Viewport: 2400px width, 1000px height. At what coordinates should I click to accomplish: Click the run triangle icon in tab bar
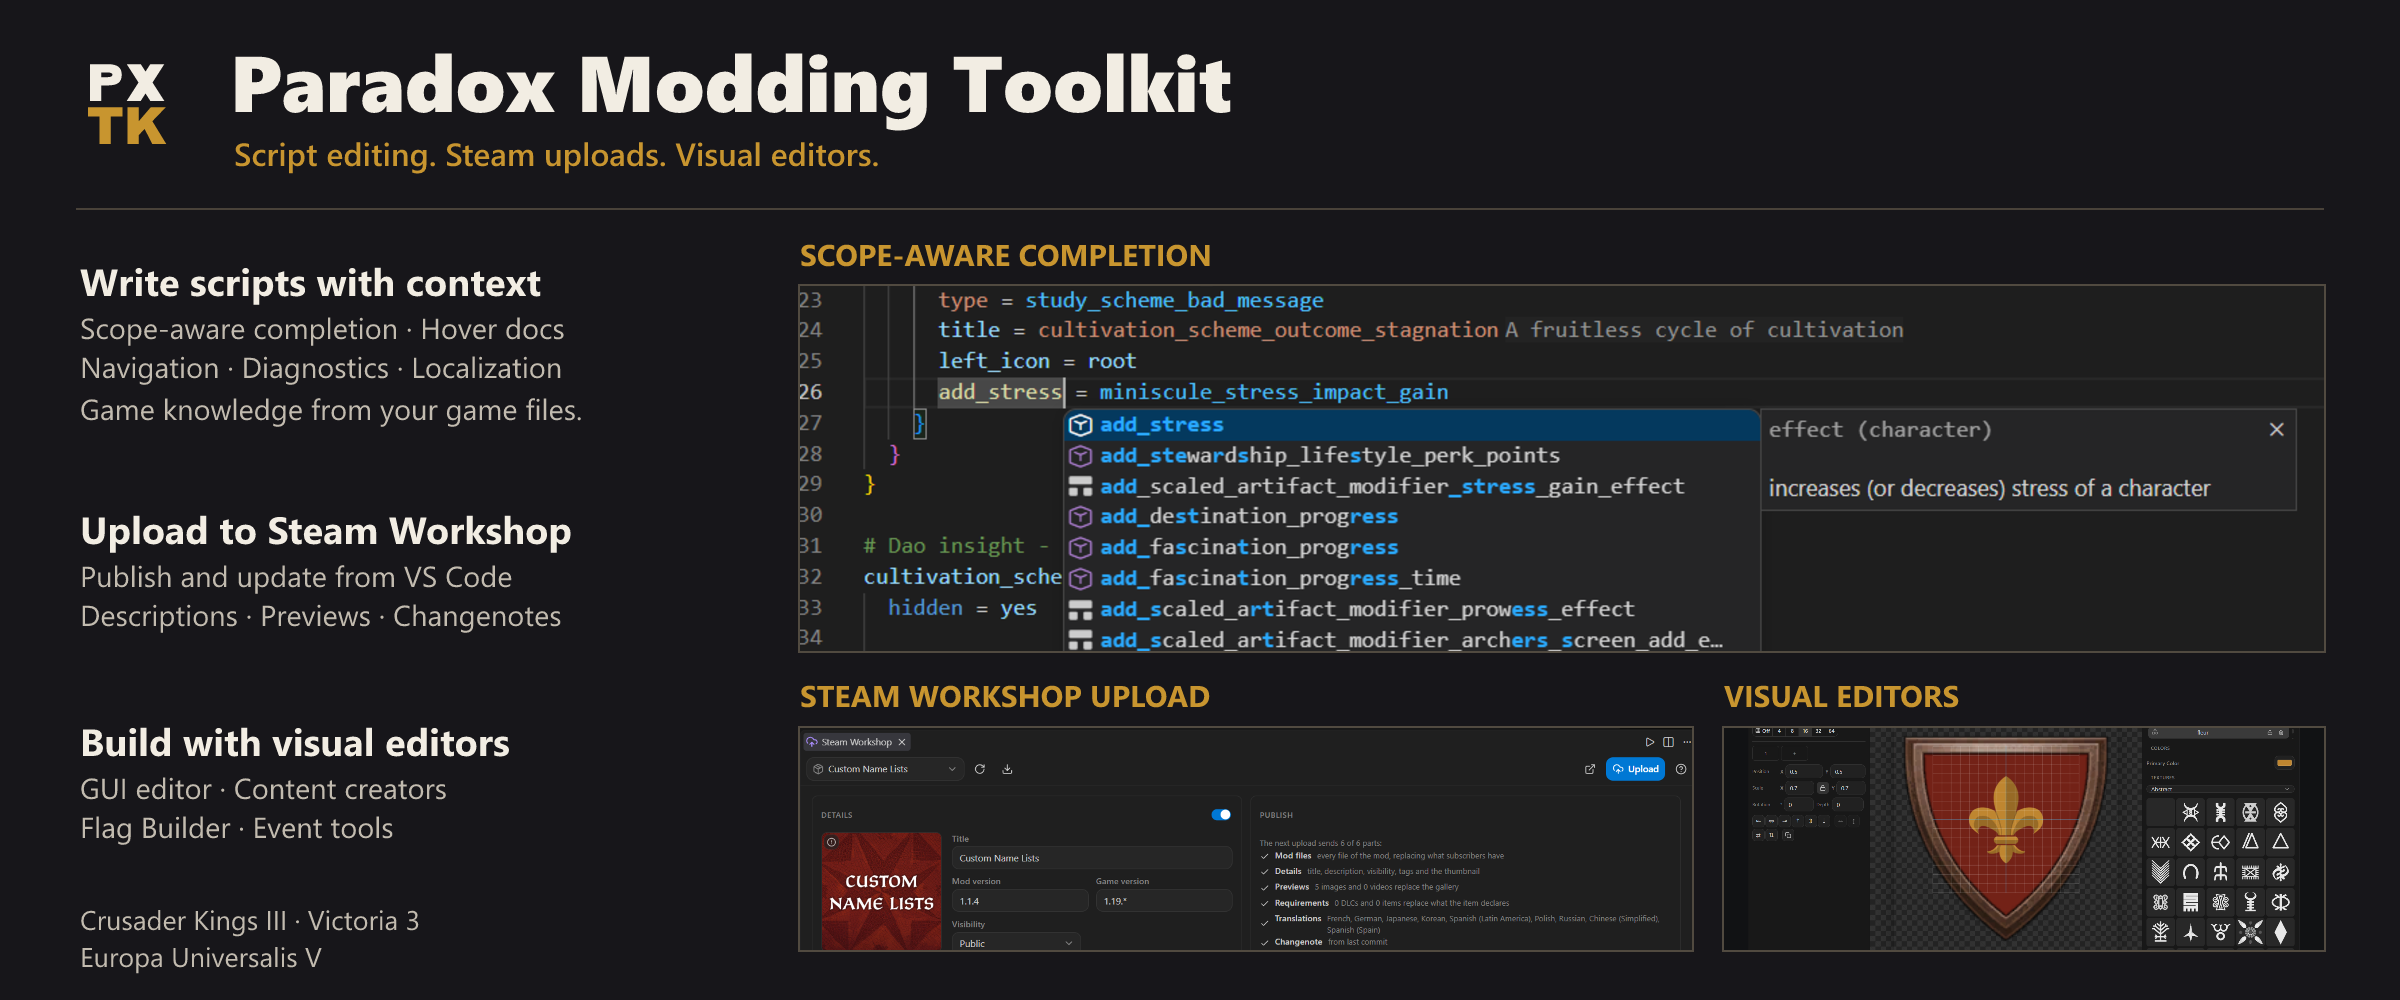(1650, 742)
